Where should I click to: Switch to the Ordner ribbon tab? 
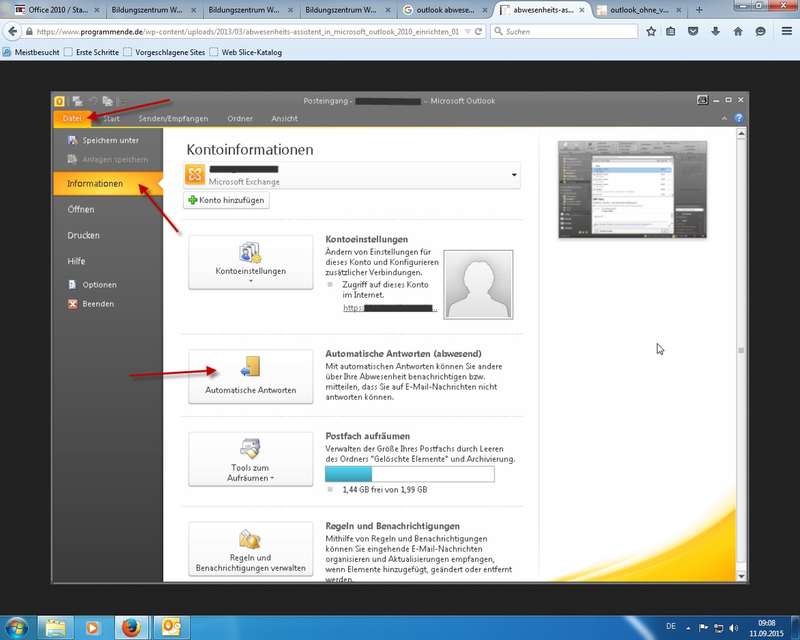click(x=240, y=118)
